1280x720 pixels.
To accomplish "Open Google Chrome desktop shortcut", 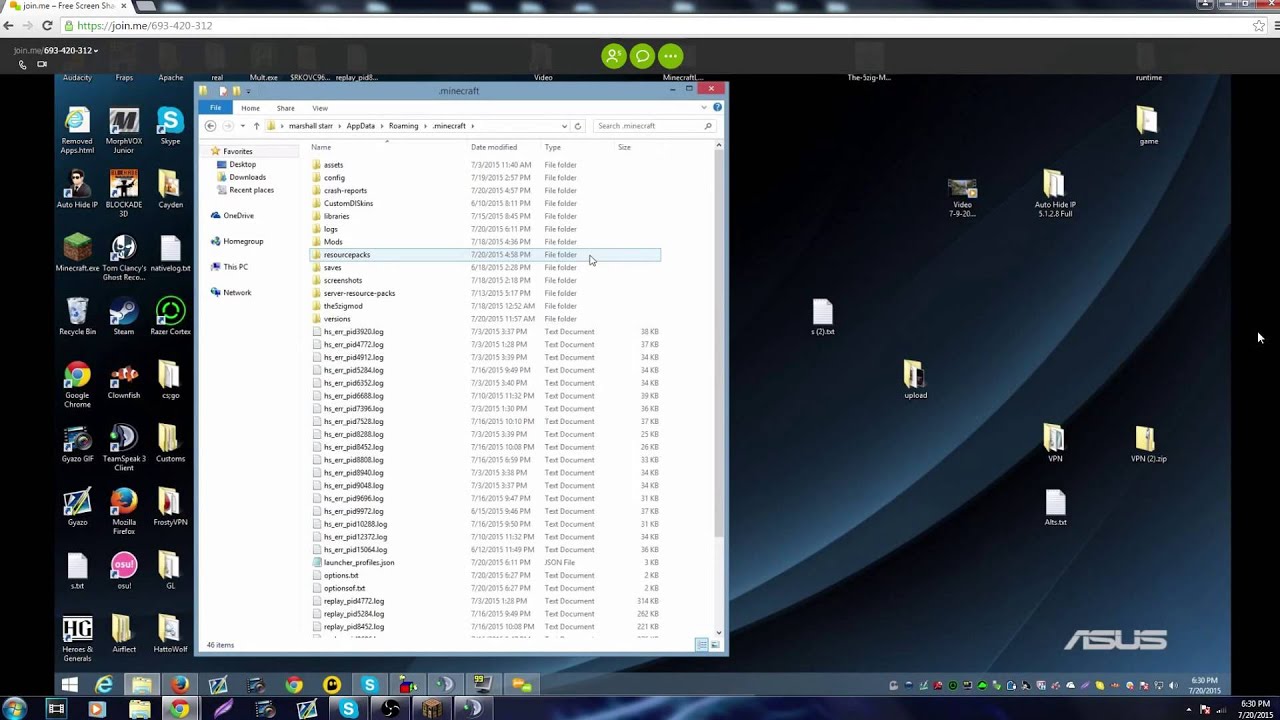I will pos(77,384).
